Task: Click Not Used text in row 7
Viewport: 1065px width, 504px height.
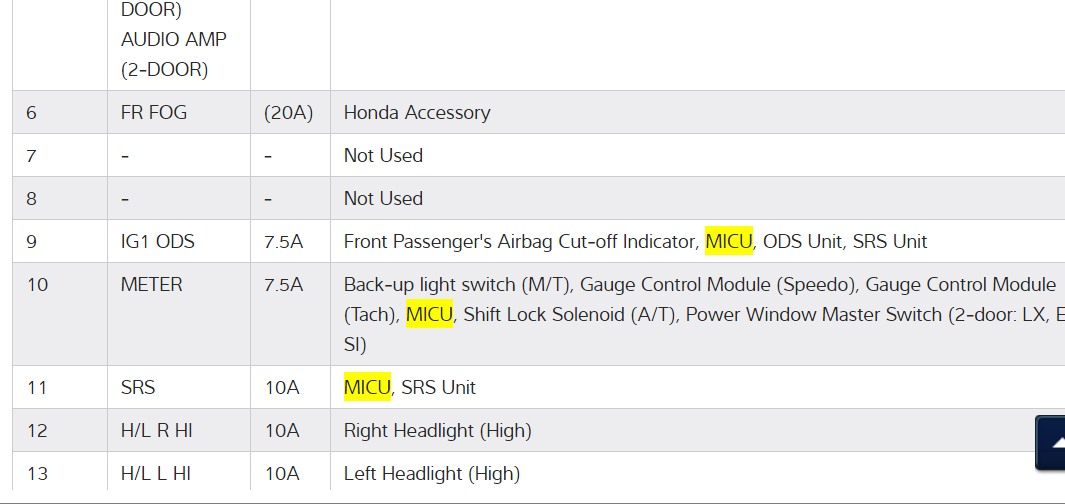Action: click(383, 155)
